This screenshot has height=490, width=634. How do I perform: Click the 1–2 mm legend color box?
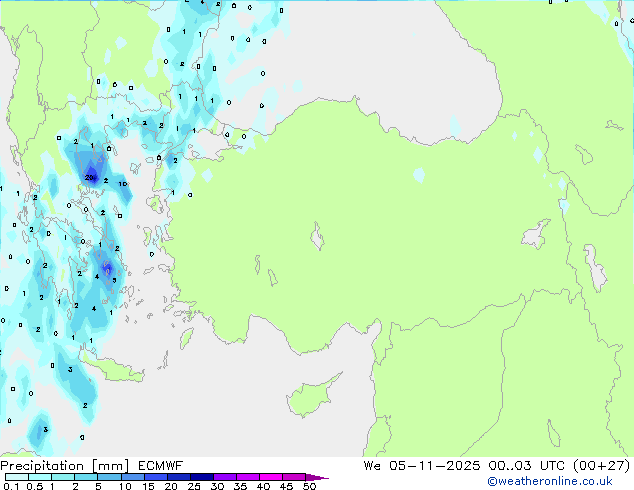[x=63, y=477]
